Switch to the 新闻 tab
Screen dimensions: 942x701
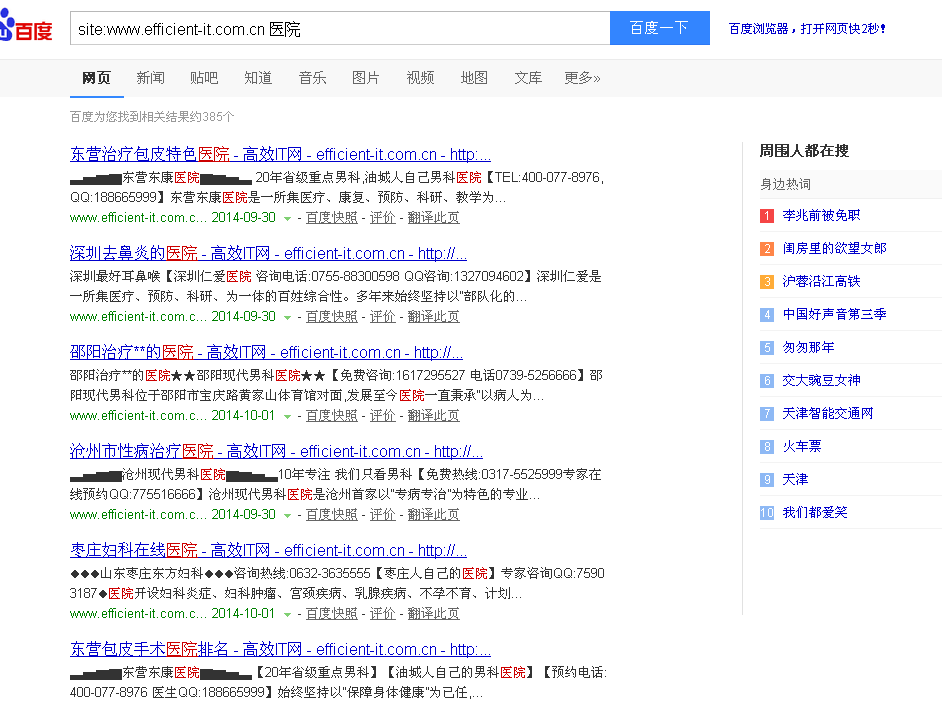pos(150,76)
